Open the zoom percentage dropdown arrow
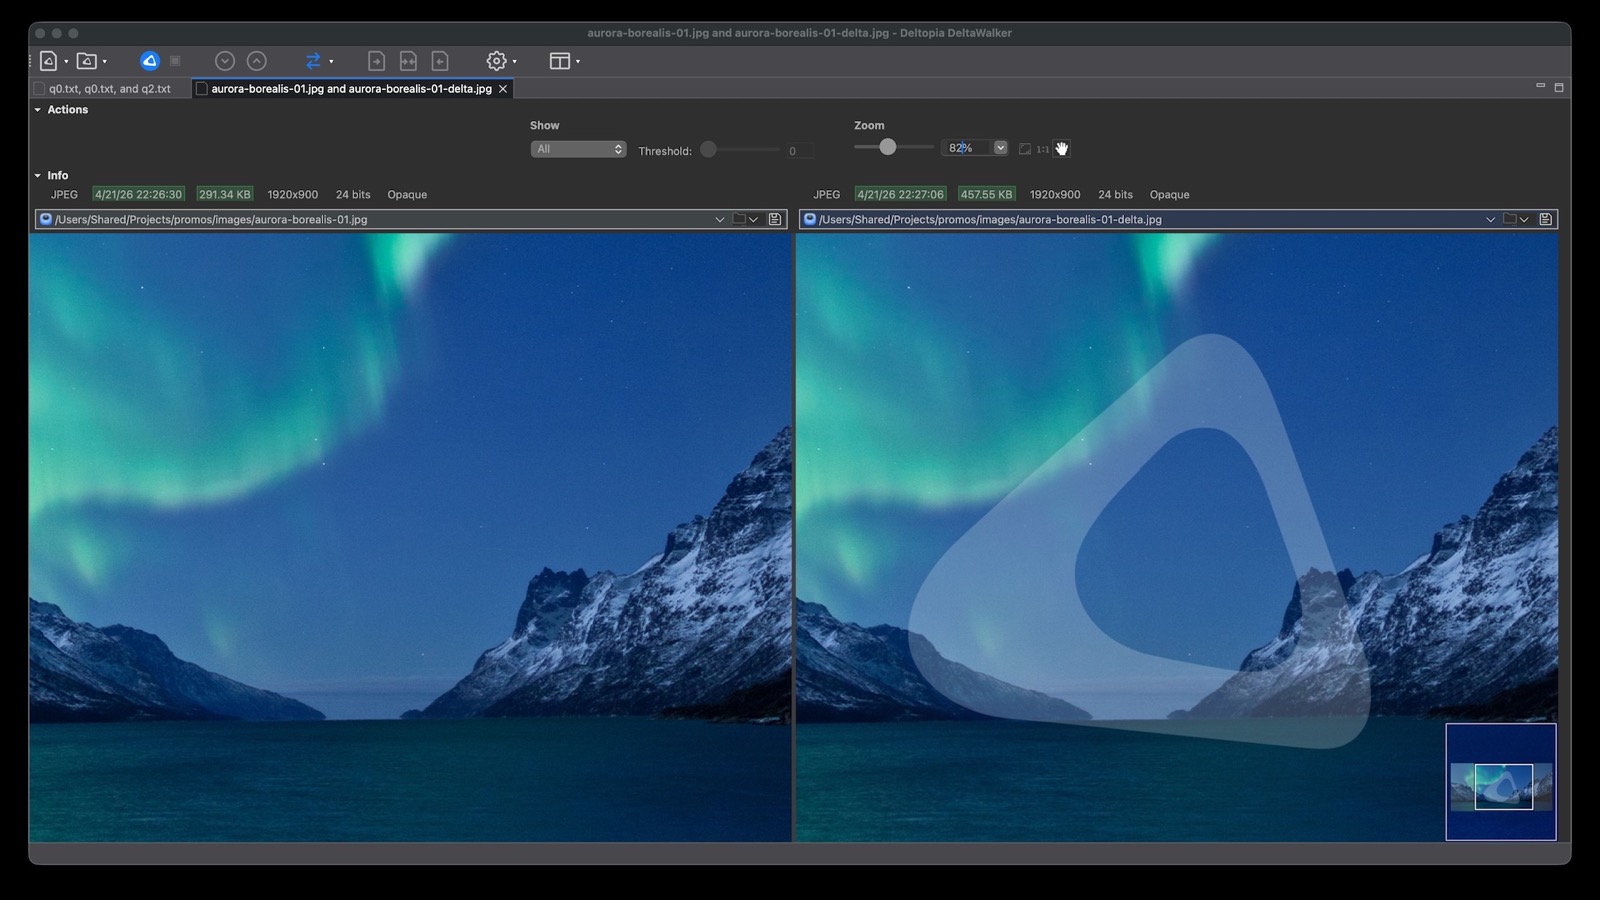 coord(1000,148)
